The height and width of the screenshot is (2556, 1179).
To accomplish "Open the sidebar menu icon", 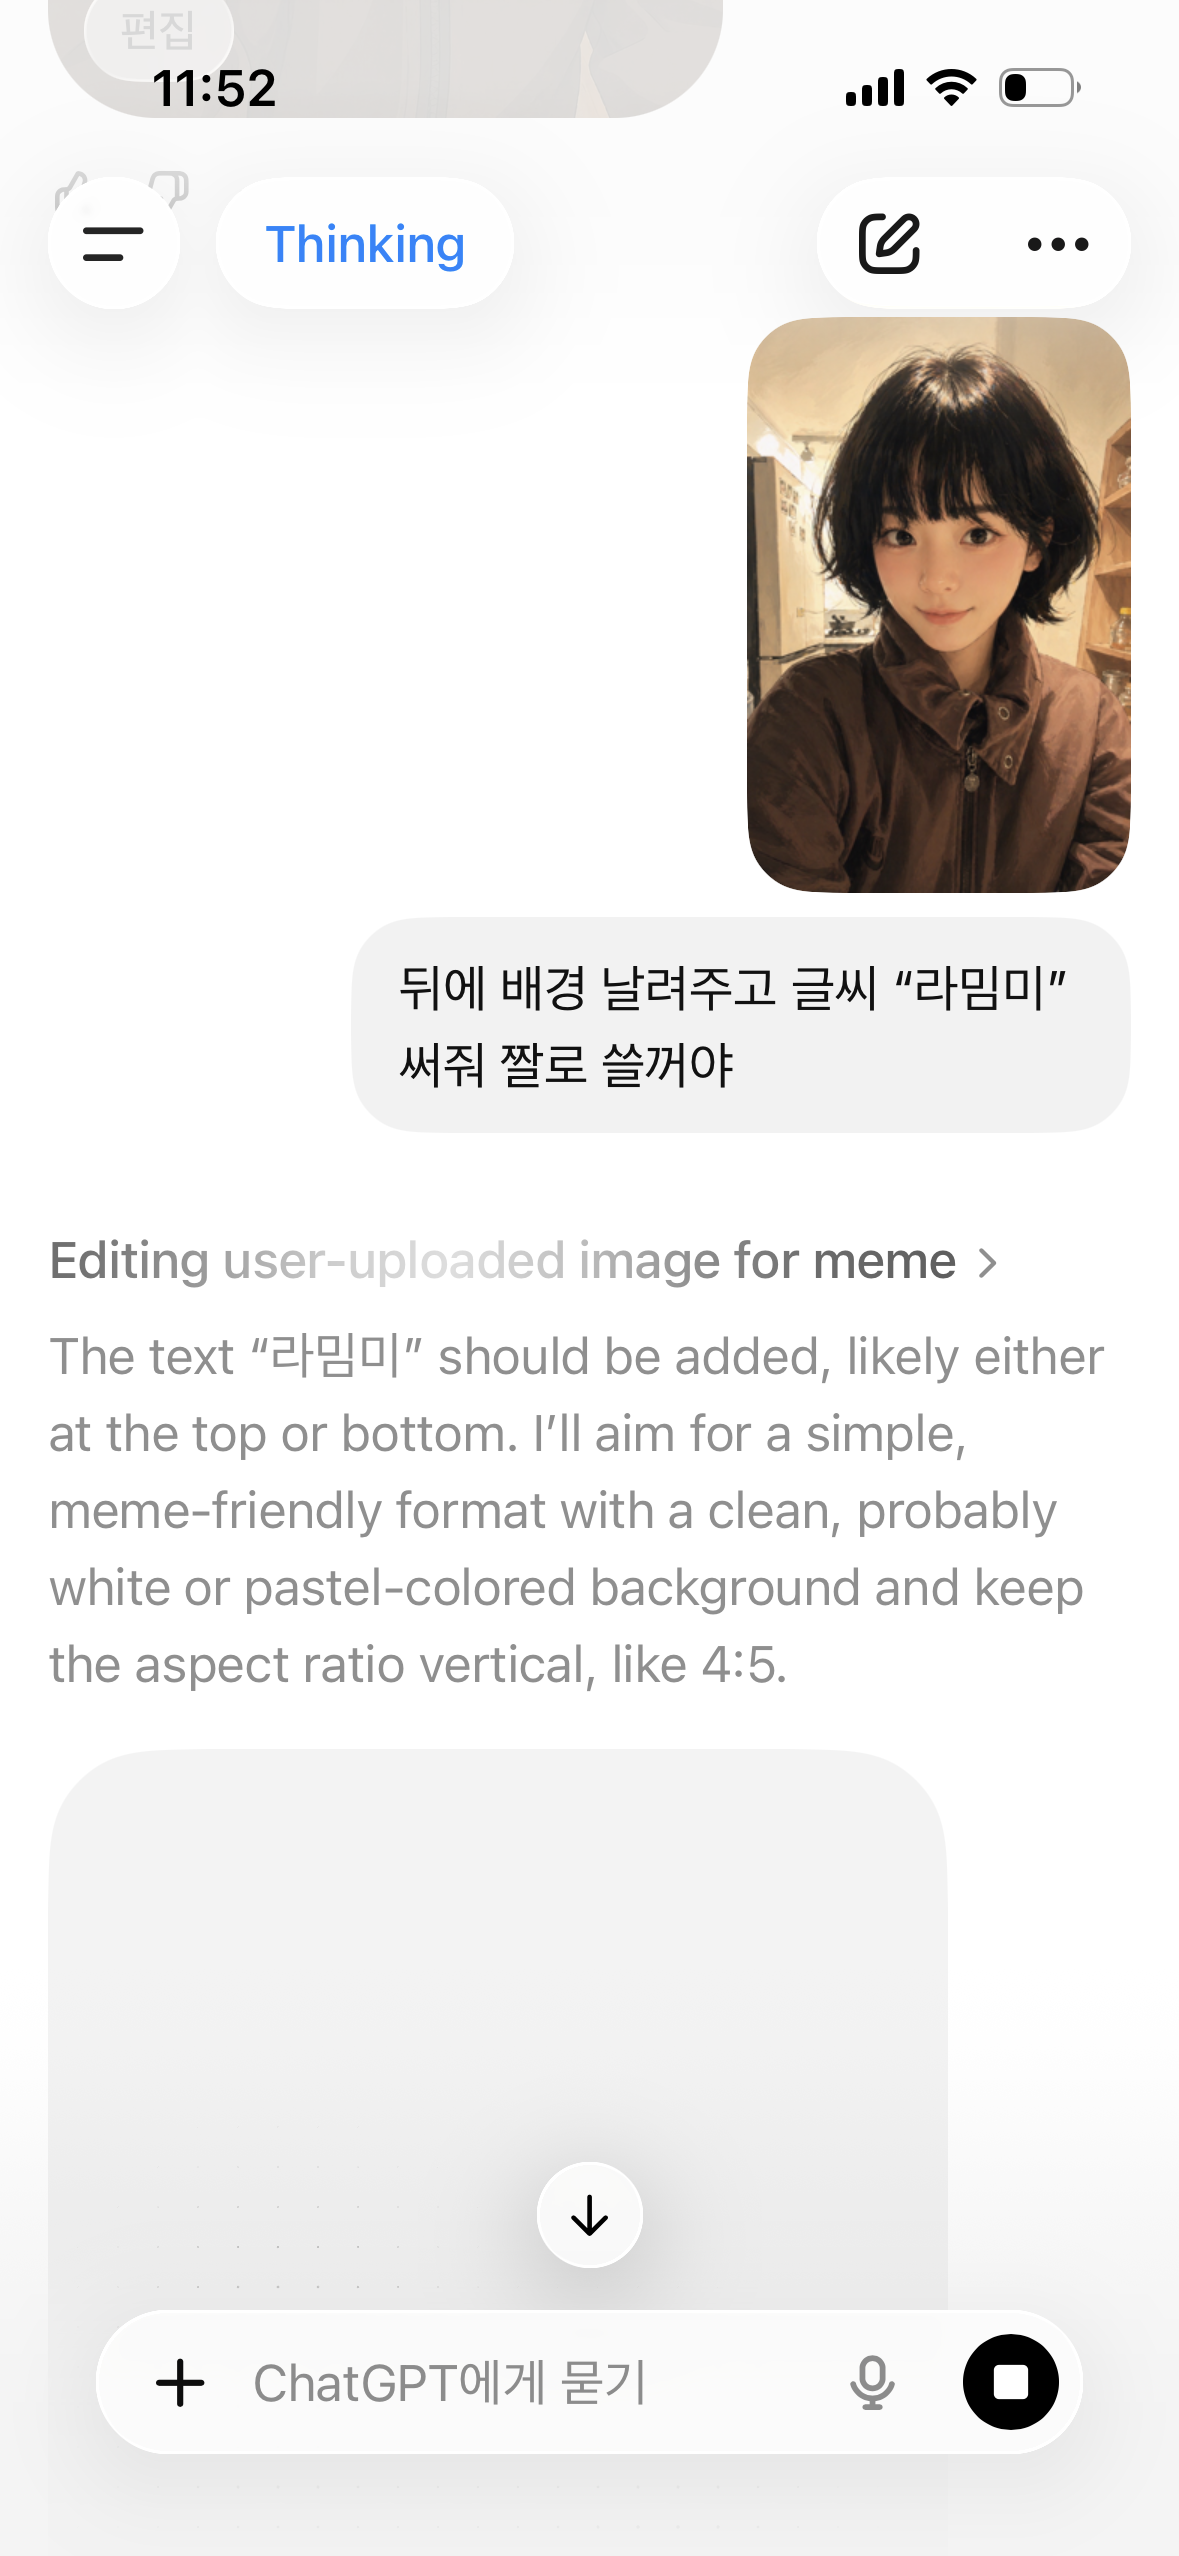I will click(113, 243).
